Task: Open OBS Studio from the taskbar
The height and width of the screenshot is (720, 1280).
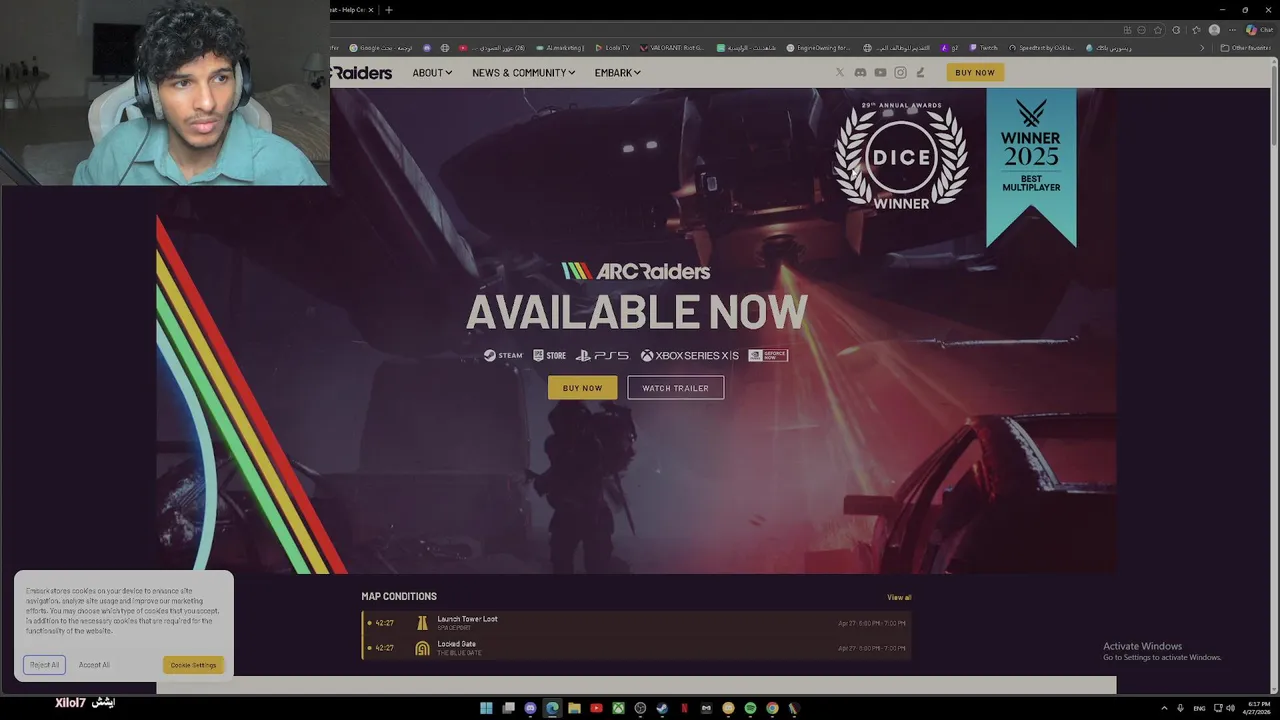Action: pyautogui.click(x=640, y=708)
